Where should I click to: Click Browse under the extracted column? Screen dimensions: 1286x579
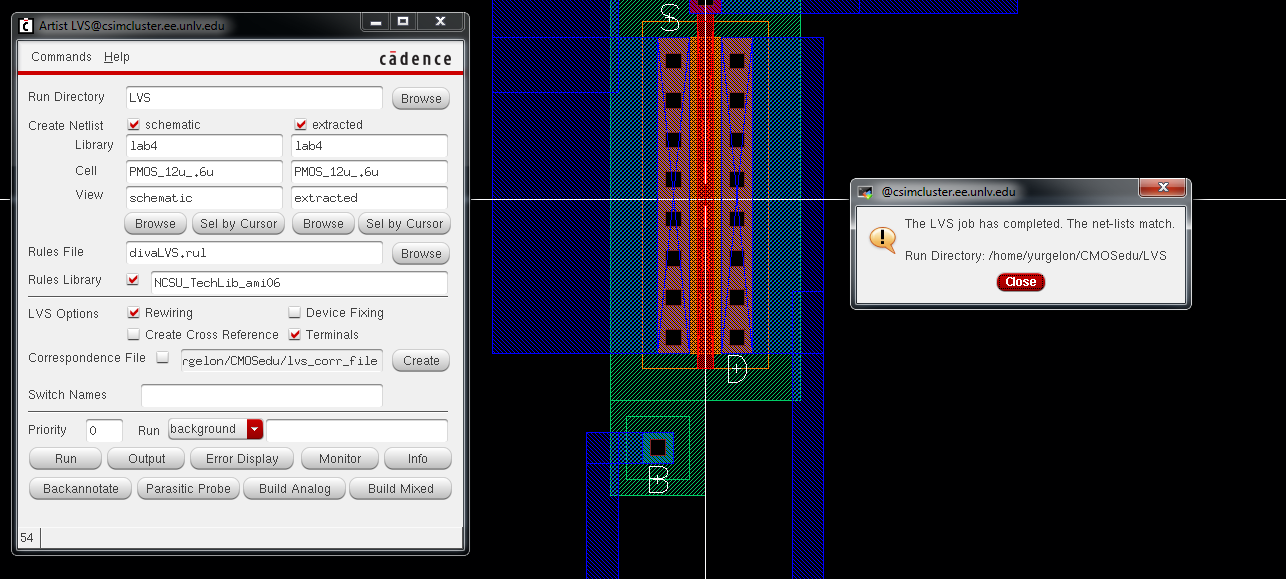[x=323, y=224]
